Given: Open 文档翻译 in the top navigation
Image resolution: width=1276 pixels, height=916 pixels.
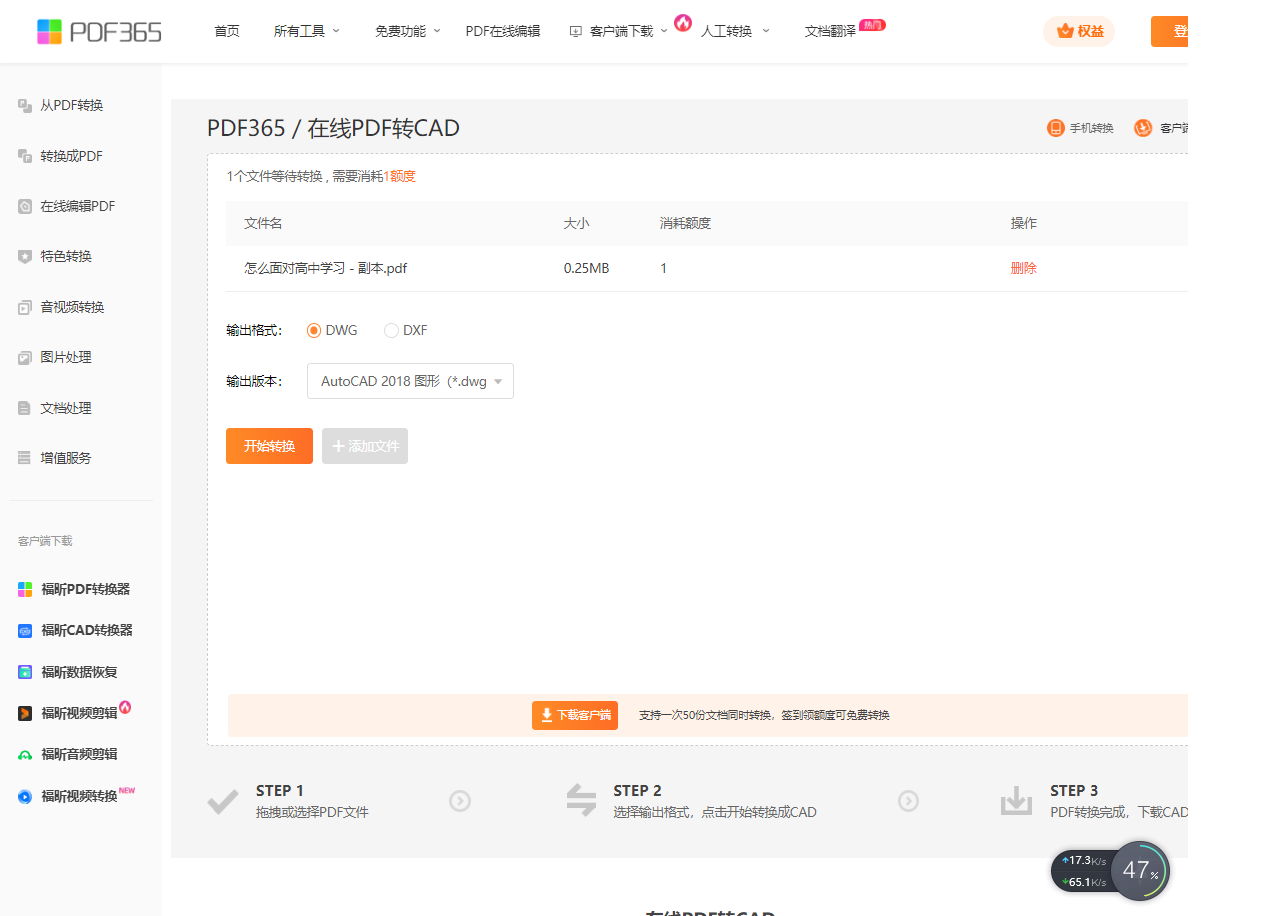Looking at the screenshot, I should (x=830, y=31).
